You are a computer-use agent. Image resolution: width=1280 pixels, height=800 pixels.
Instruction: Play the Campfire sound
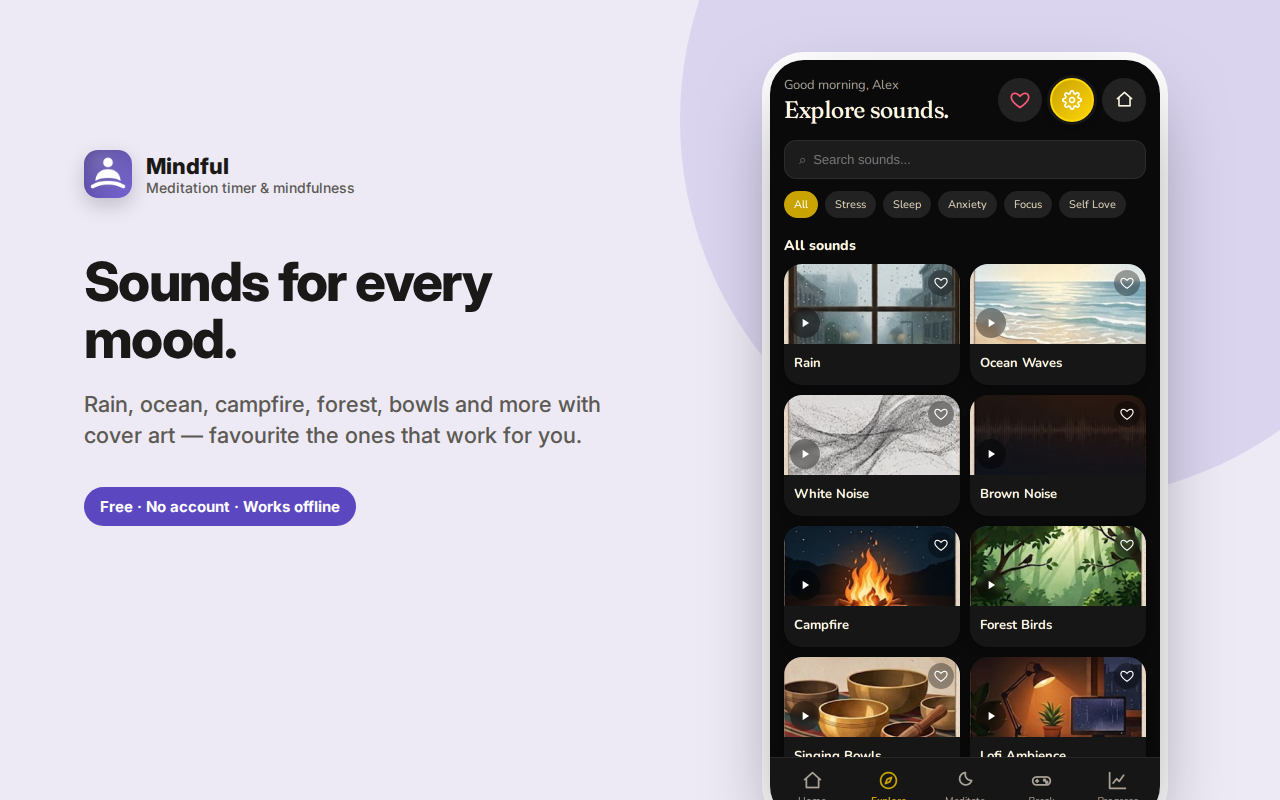(x=805, y=585)
